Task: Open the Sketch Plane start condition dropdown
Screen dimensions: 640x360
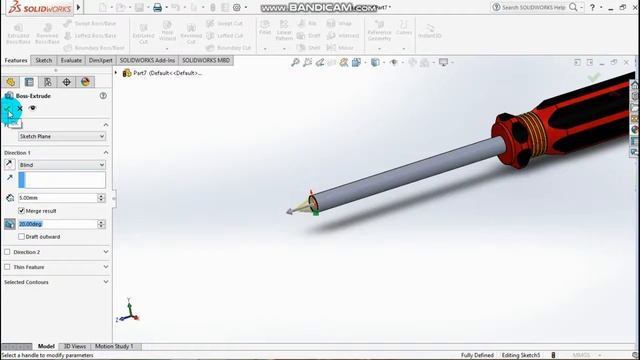Action: (x=62, y=136)
